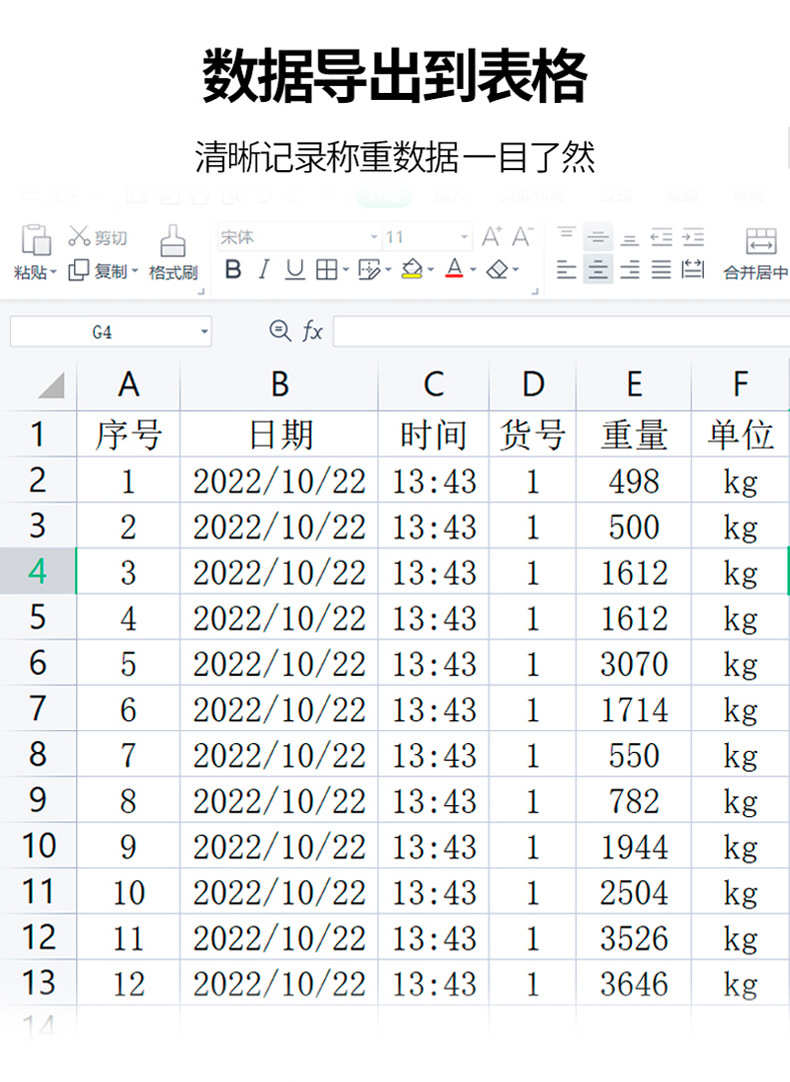The width and height of the screenshot is (790, 1082).
Task: Click the clear eraser icon
Action: 497,269
